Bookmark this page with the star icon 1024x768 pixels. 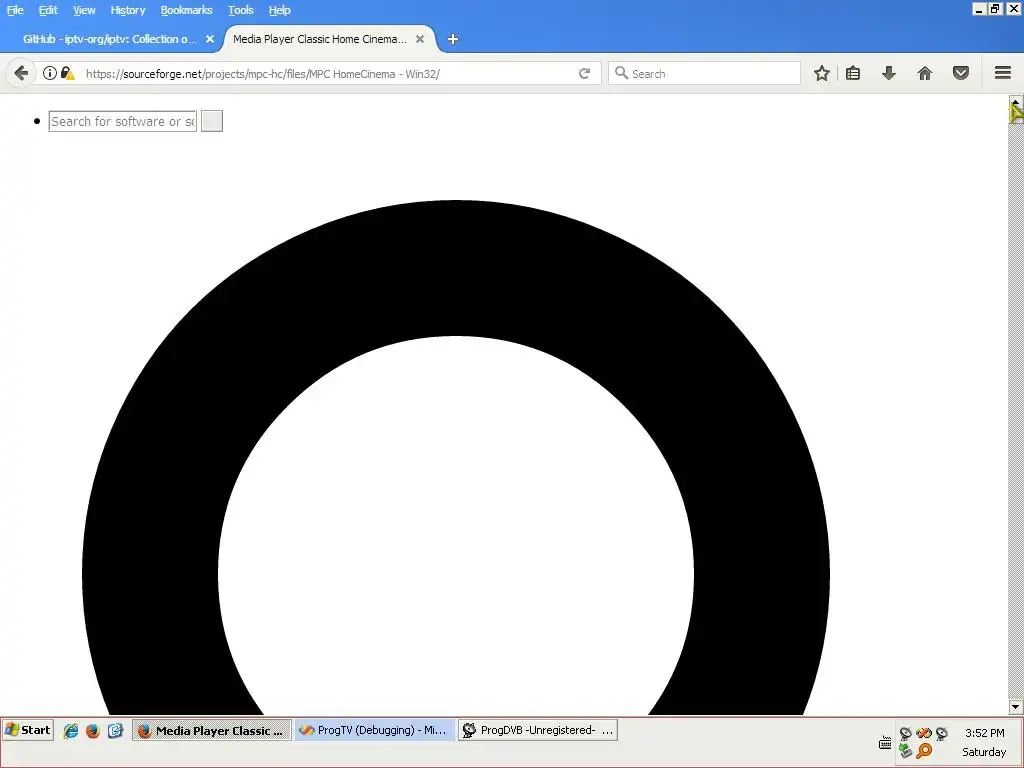click(x=822, y=73)
